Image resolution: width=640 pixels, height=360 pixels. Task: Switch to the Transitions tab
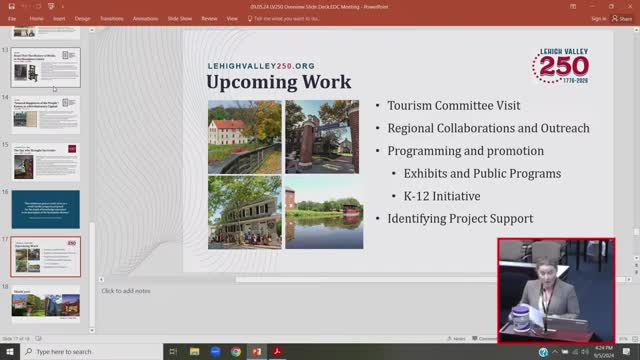click(111, 19)
